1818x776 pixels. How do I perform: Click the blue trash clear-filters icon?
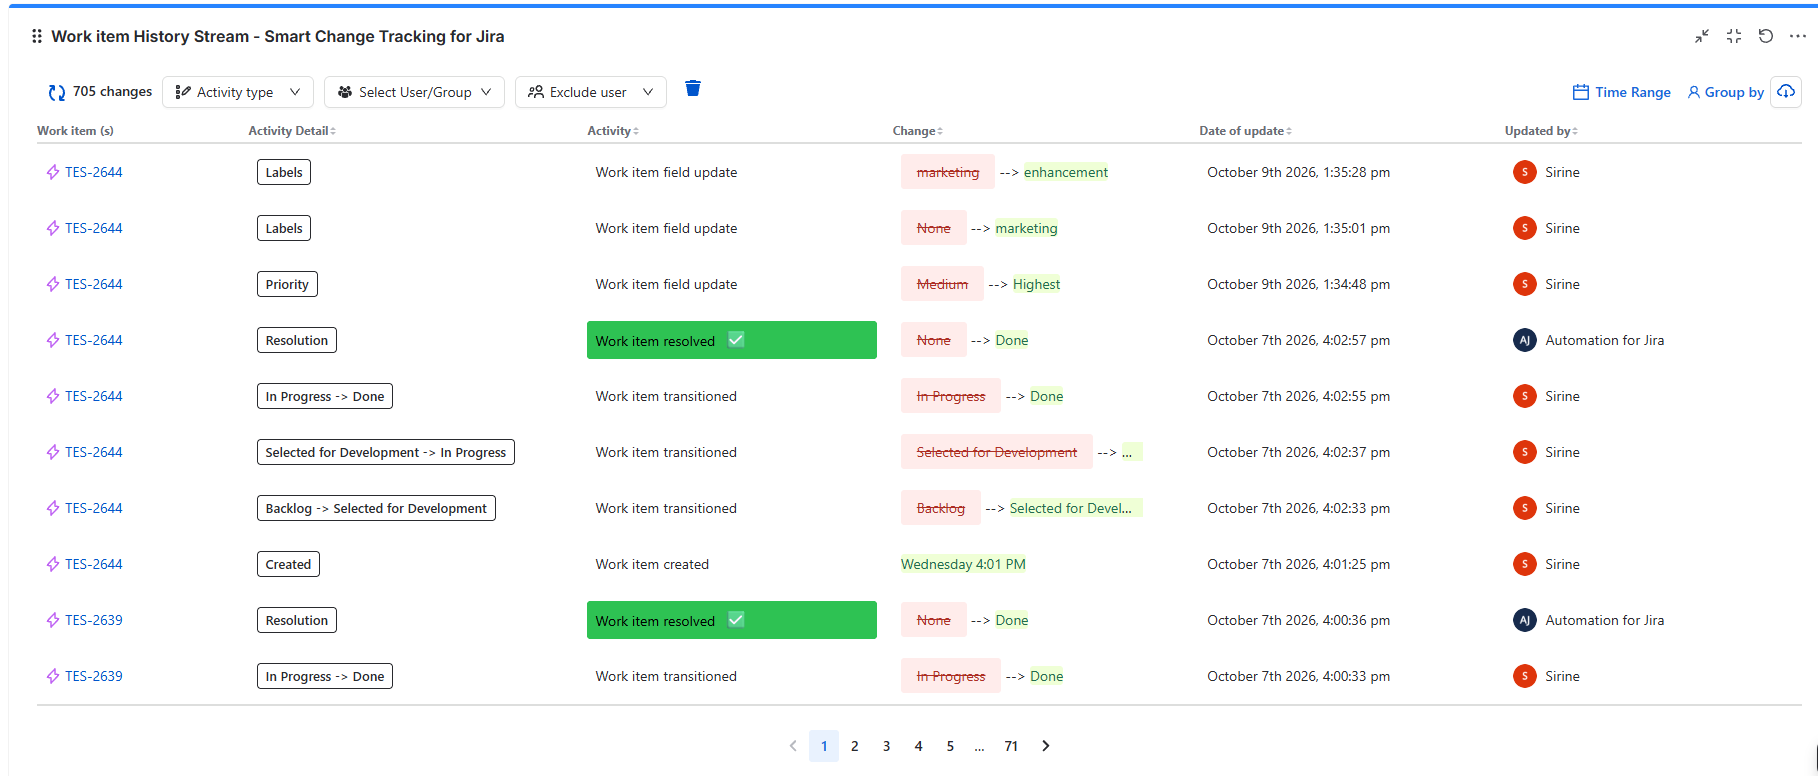(693, 89)
